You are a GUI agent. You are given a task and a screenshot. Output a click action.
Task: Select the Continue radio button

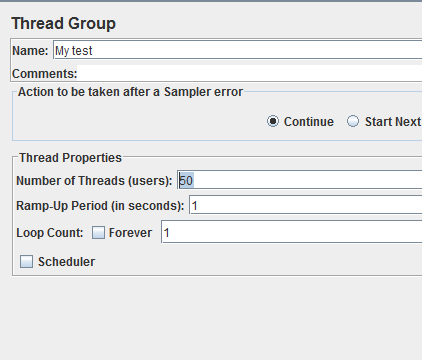pos(273,121)
